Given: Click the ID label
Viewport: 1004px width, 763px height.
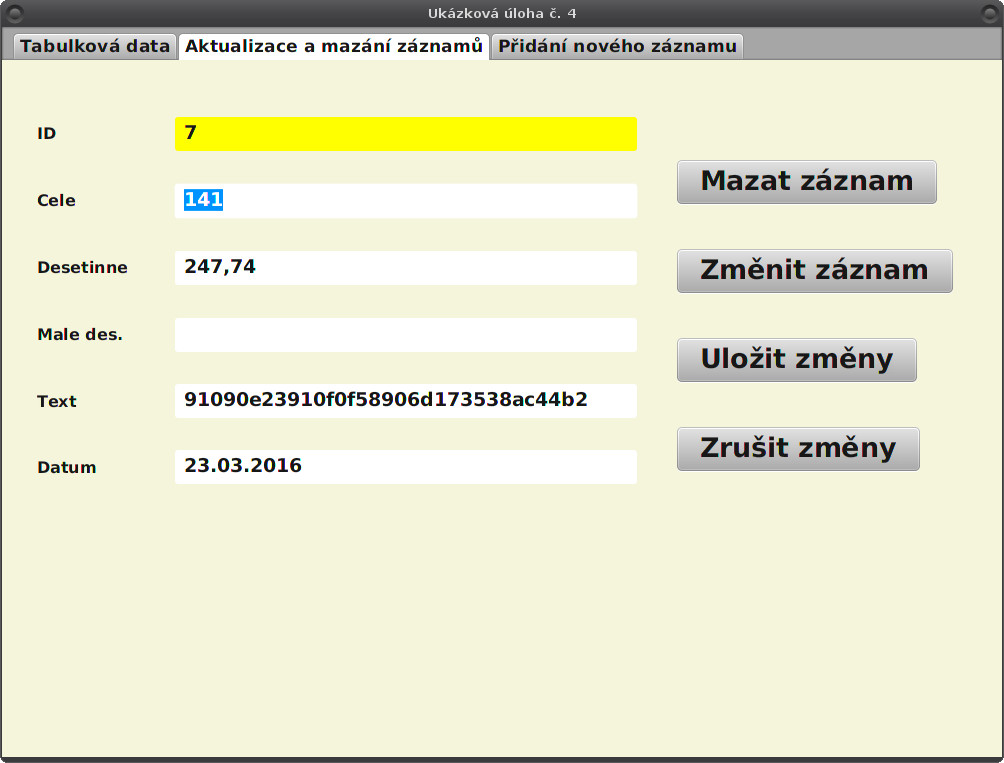Looking at the screenshot, I should point(44,133).
